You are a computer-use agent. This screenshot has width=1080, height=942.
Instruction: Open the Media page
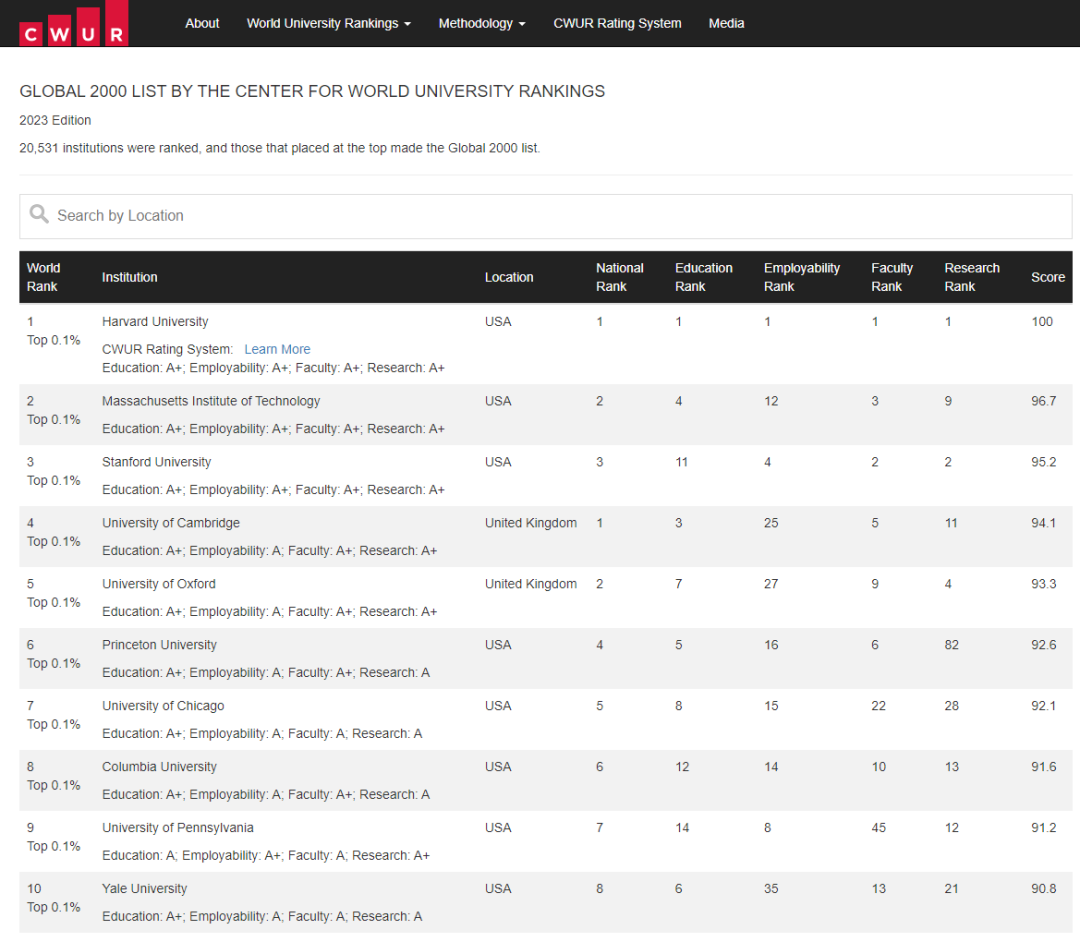click(726, 23)
